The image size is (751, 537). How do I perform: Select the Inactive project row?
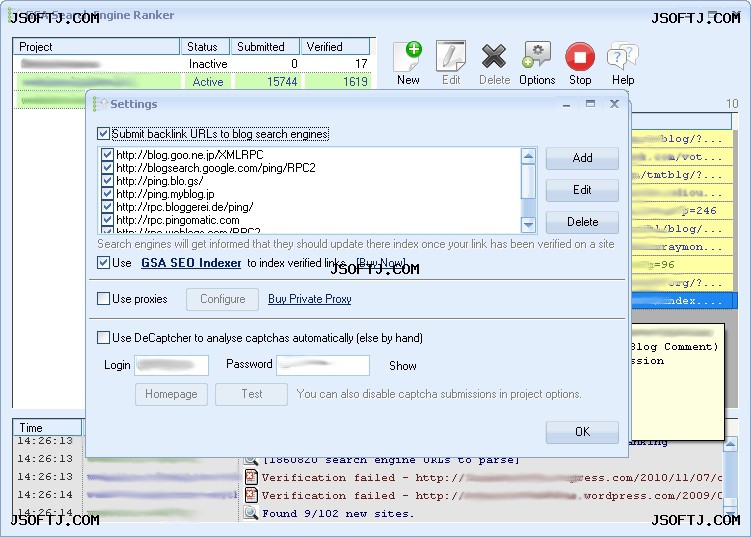tap(192, 64)
